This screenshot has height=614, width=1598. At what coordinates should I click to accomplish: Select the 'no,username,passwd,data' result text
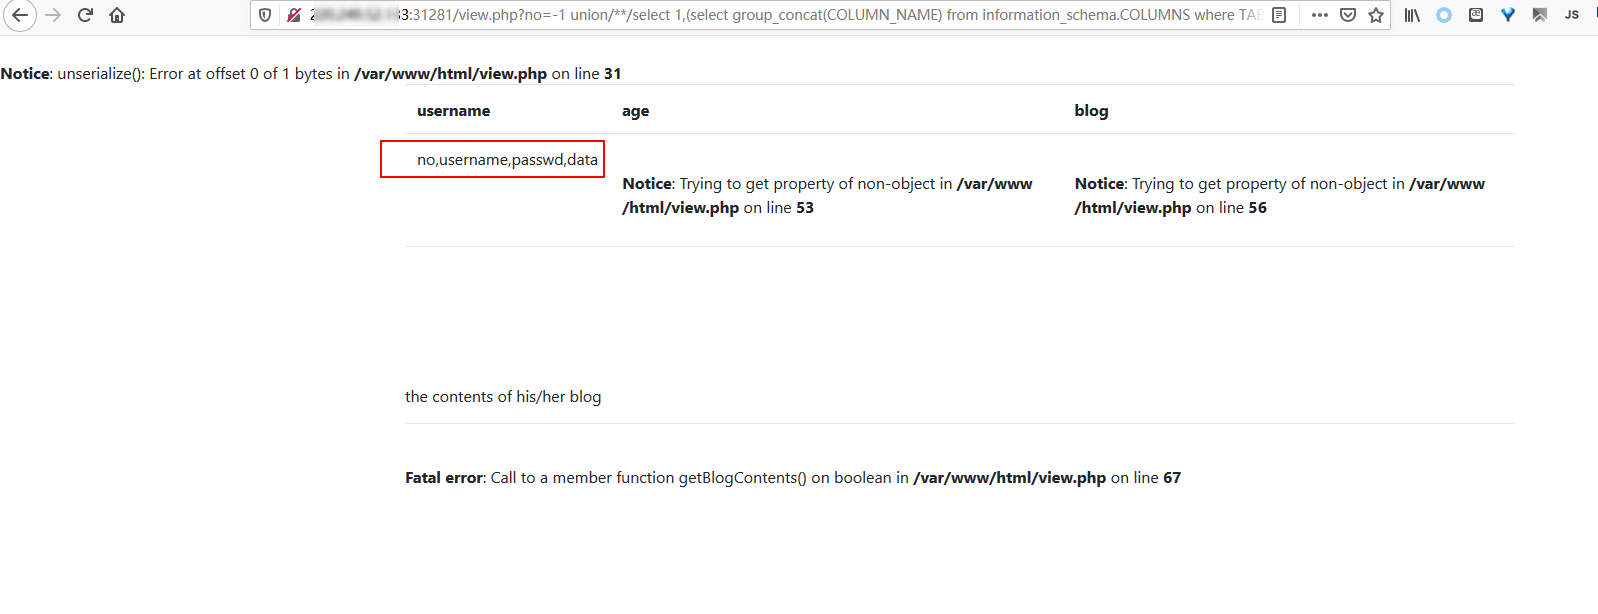[507, 160]
